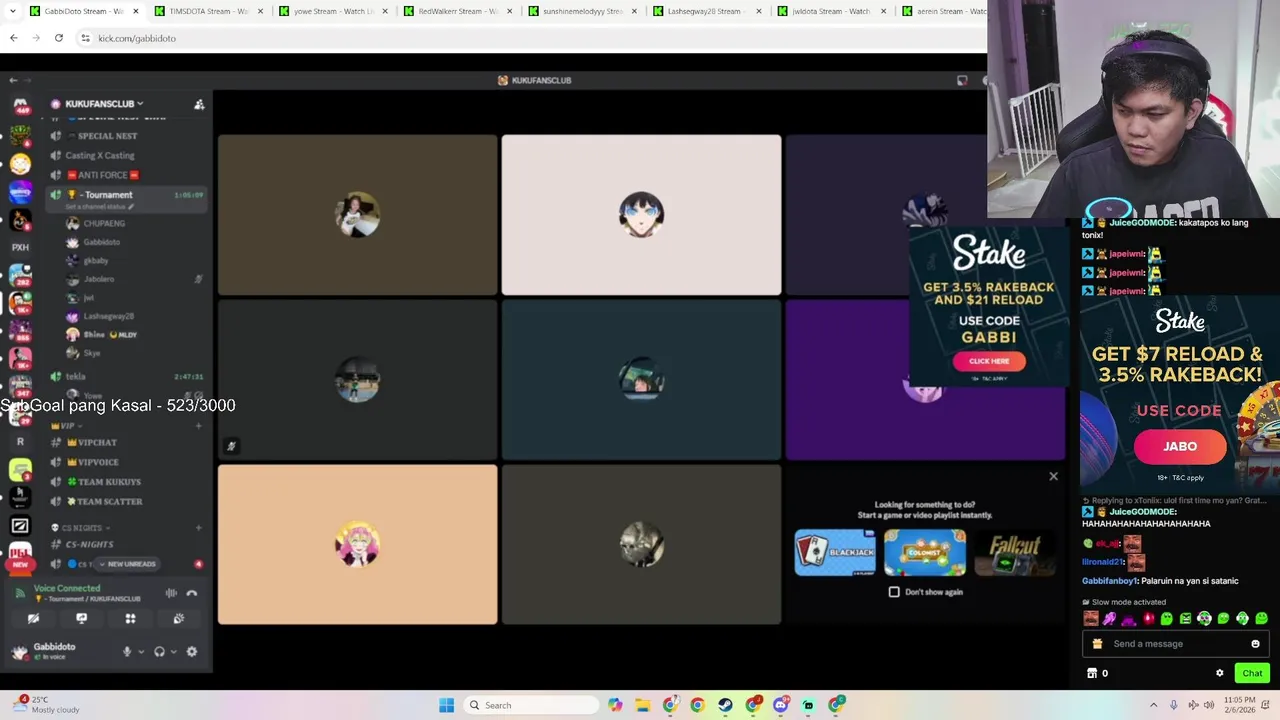
Task: Click the invite people icon beside KUKUFANSCLUB
Action: tap(199, 104)
